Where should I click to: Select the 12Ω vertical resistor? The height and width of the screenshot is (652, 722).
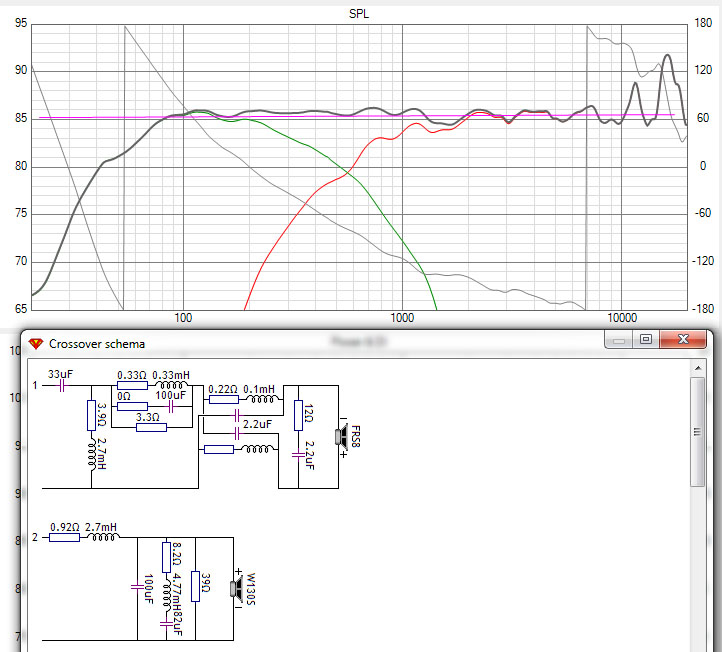click(x=298, y=415)
